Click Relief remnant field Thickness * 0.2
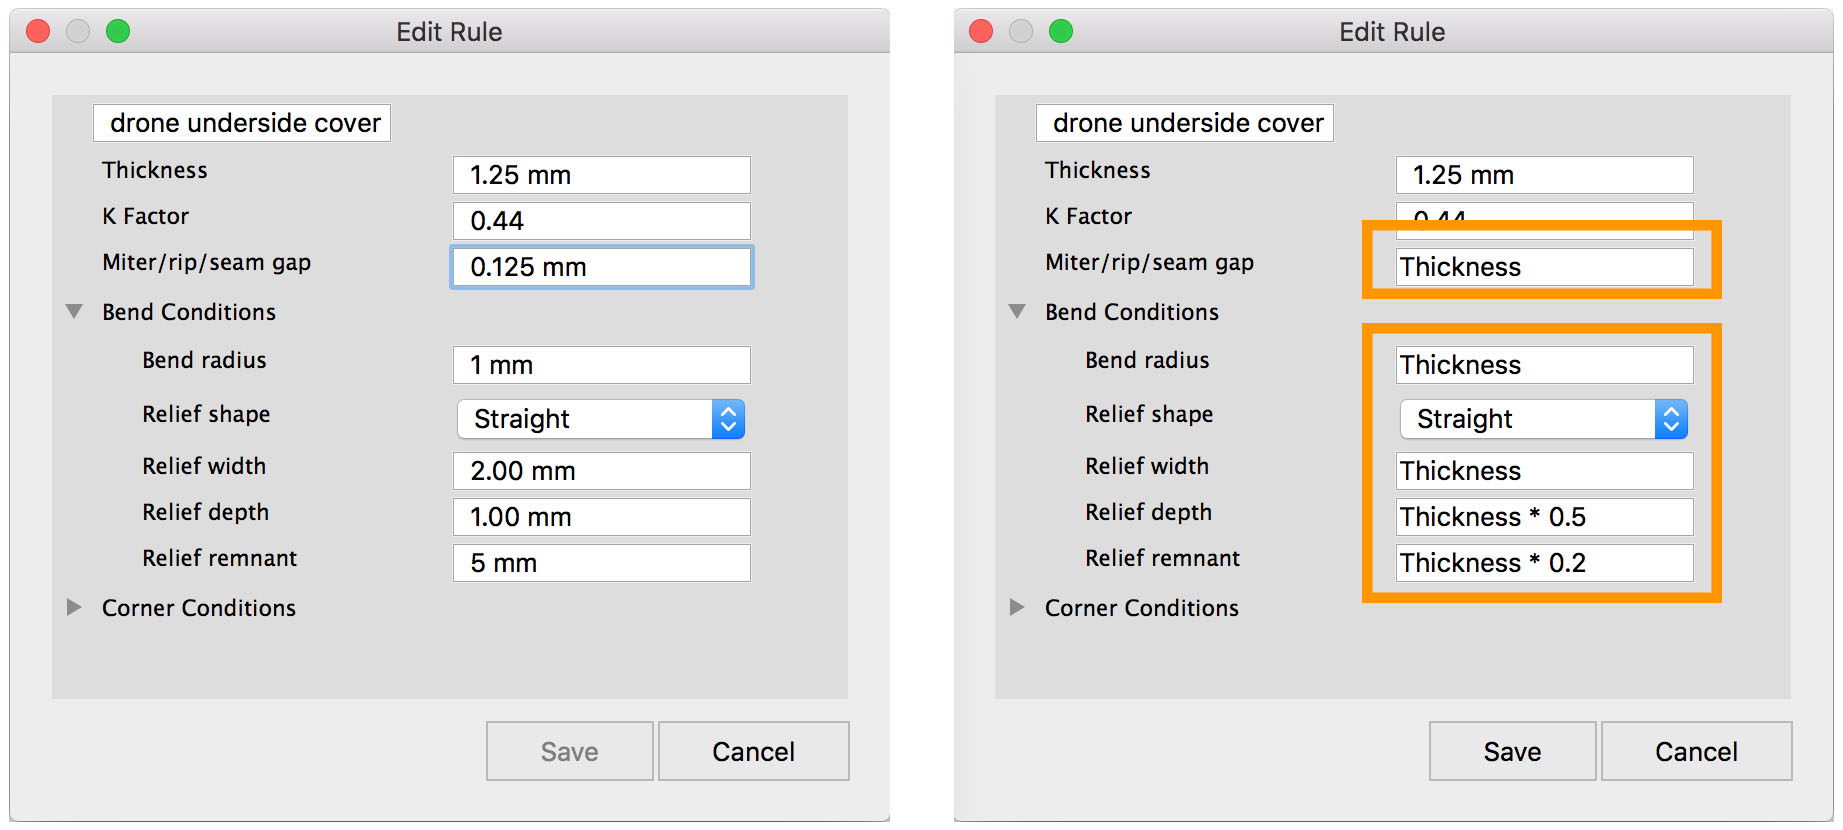 tap(1544, 563)
